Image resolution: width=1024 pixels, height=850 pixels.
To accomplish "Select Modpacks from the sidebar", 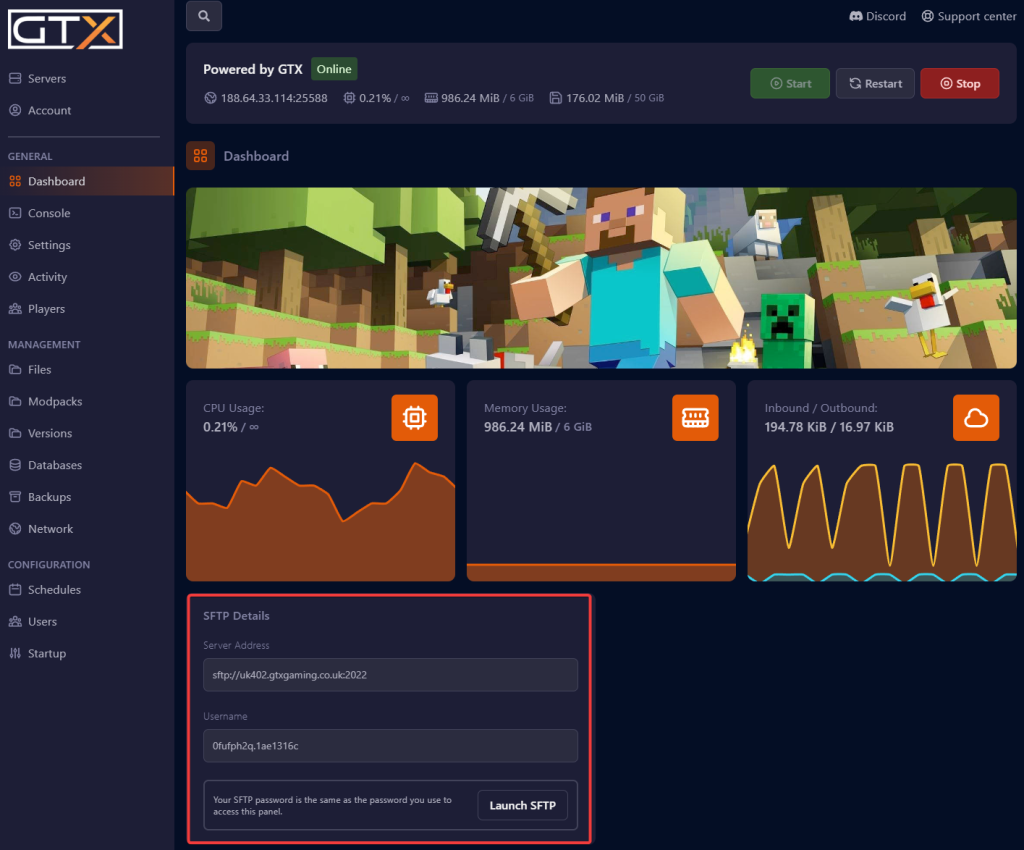I will click(87, 401).
